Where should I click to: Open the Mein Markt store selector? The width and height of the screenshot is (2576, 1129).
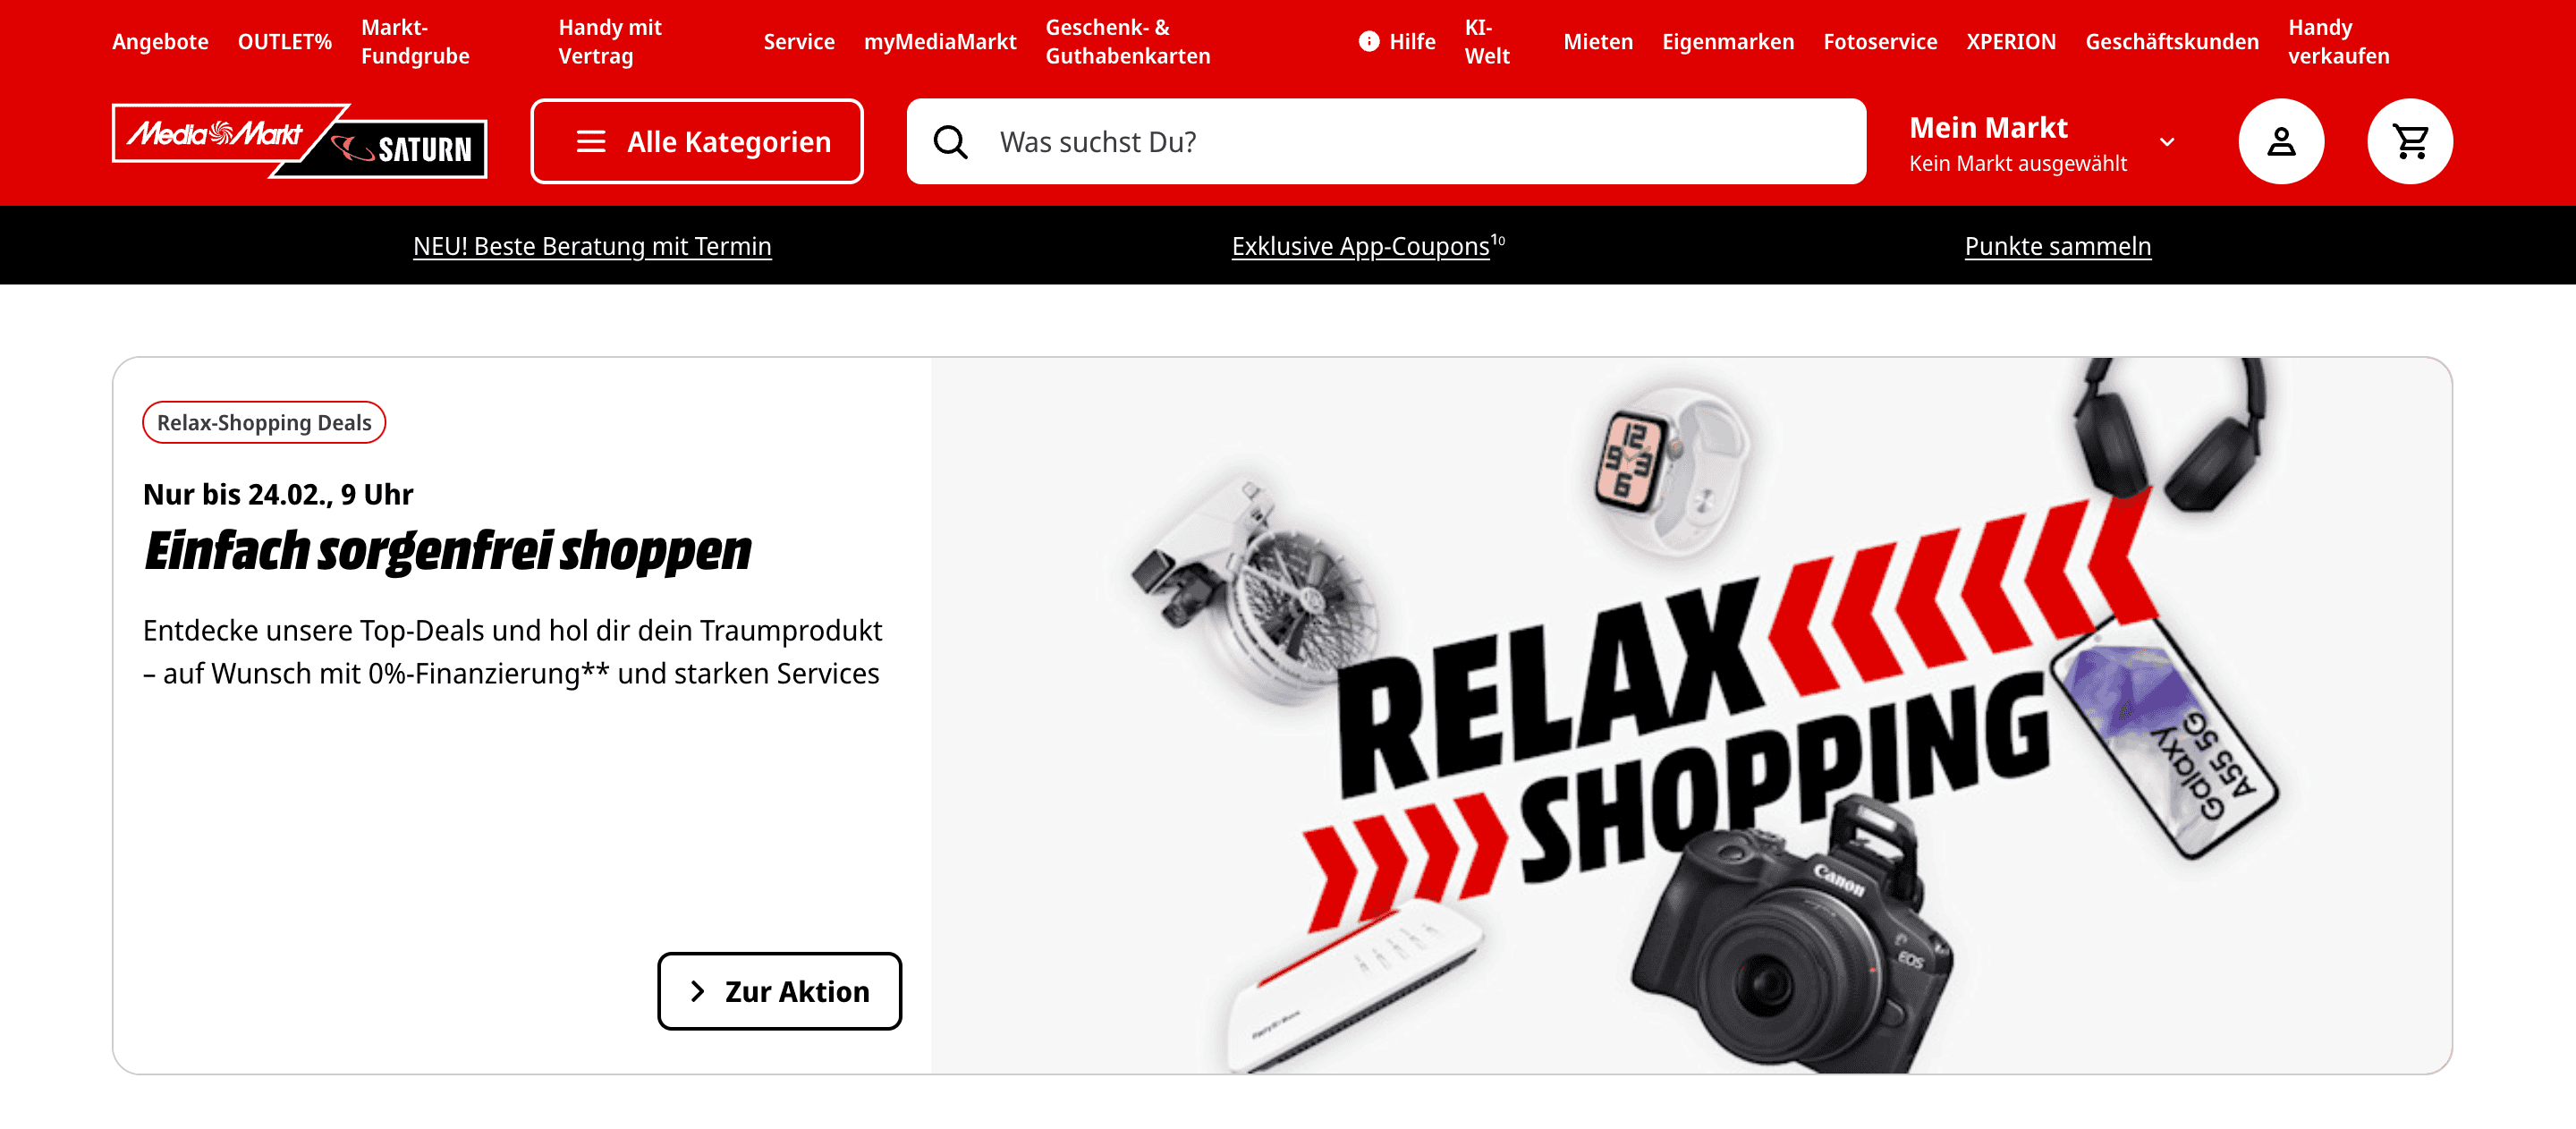(2042, 142)
